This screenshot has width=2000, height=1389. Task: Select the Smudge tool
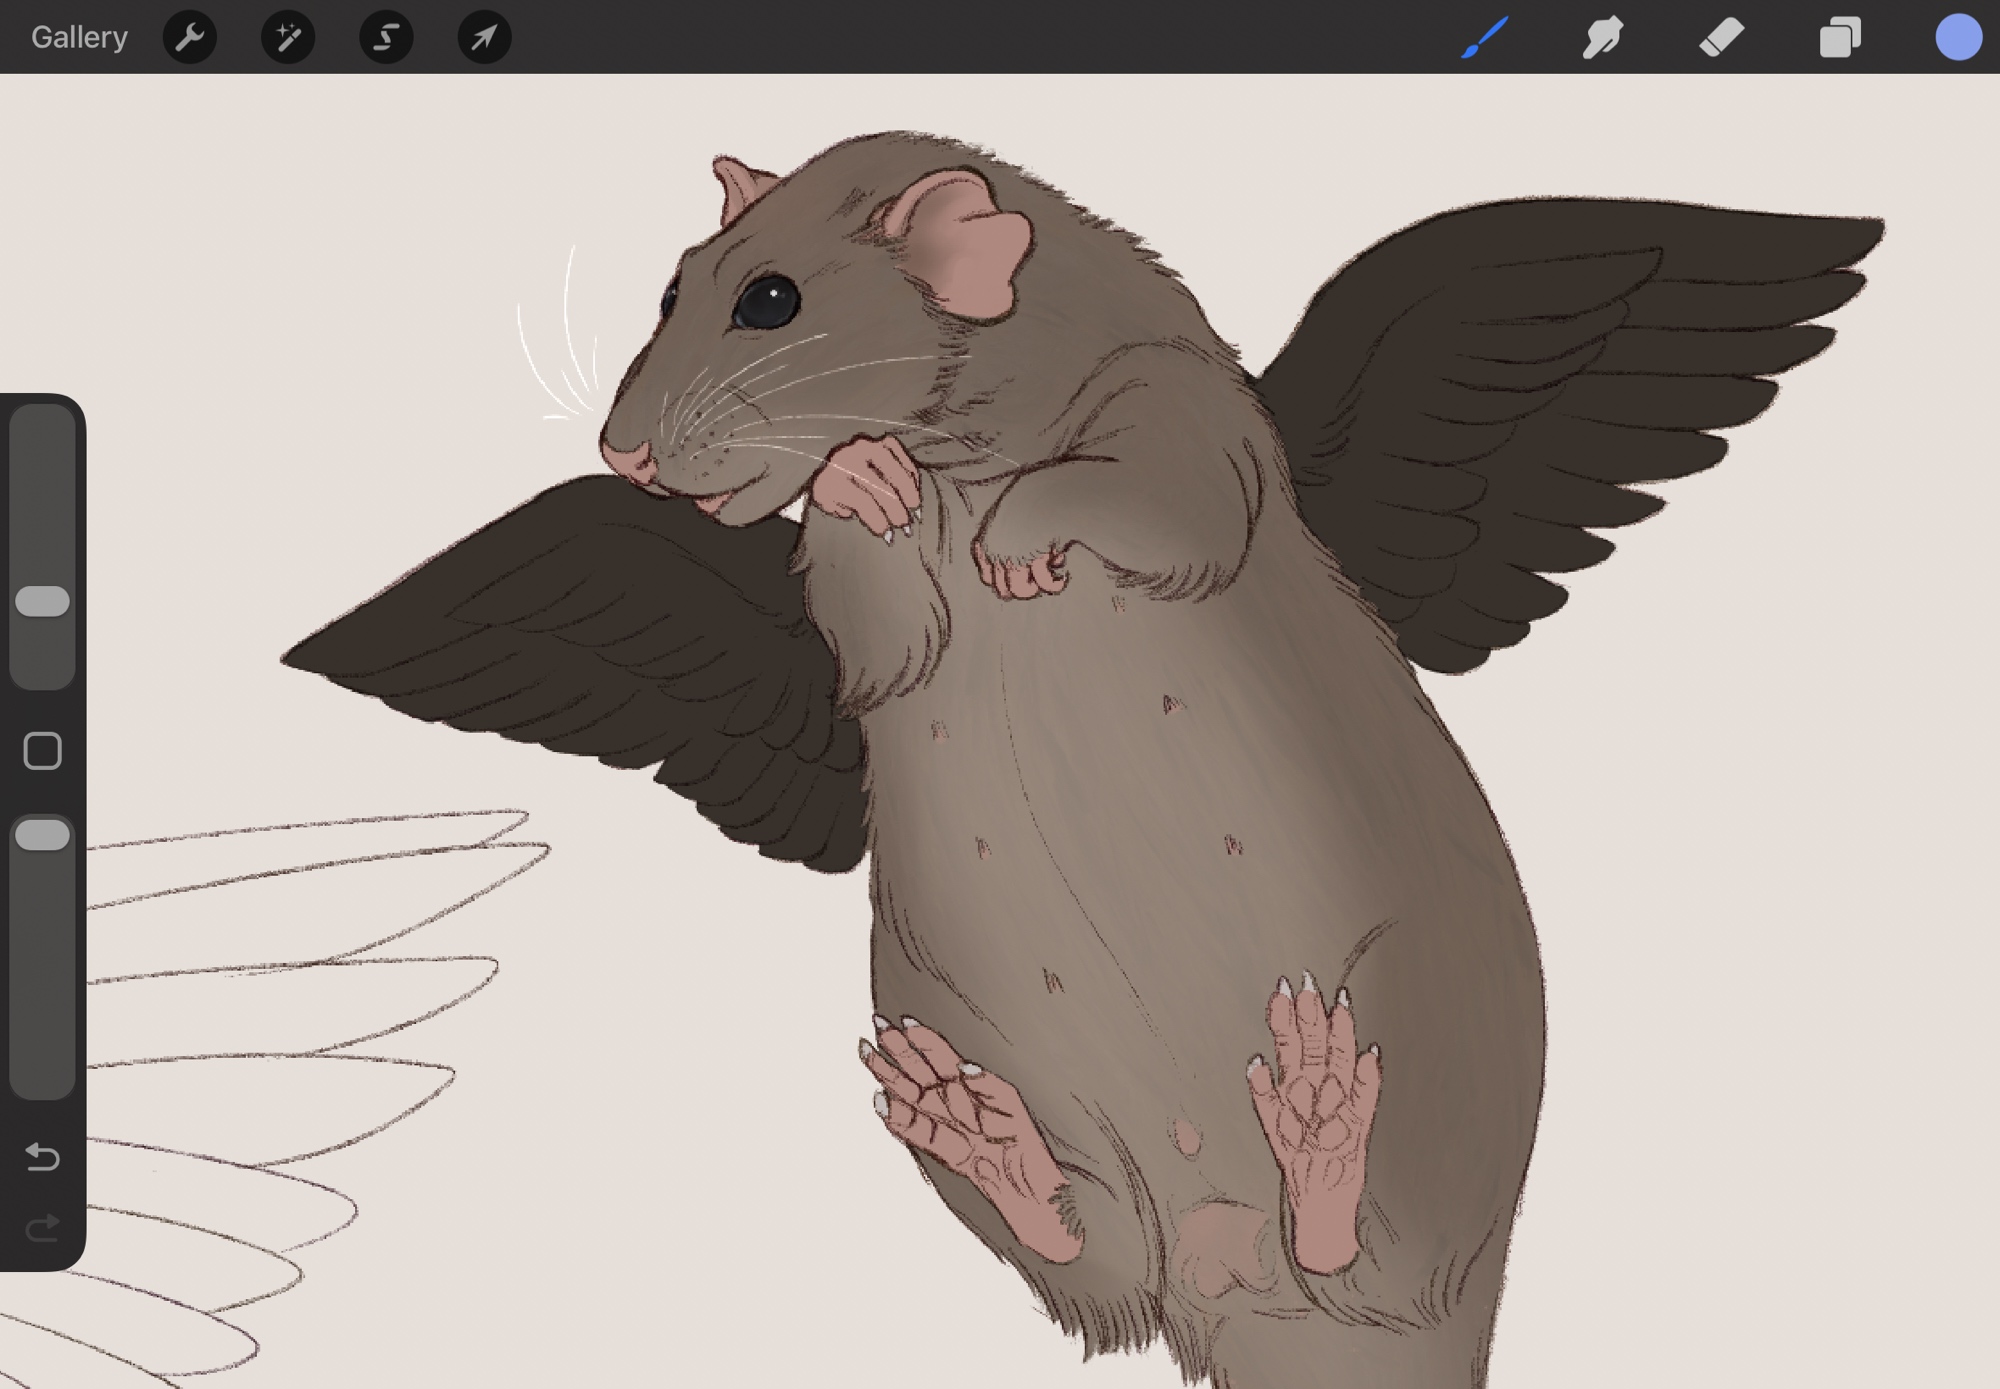(x=1602, y=37)
